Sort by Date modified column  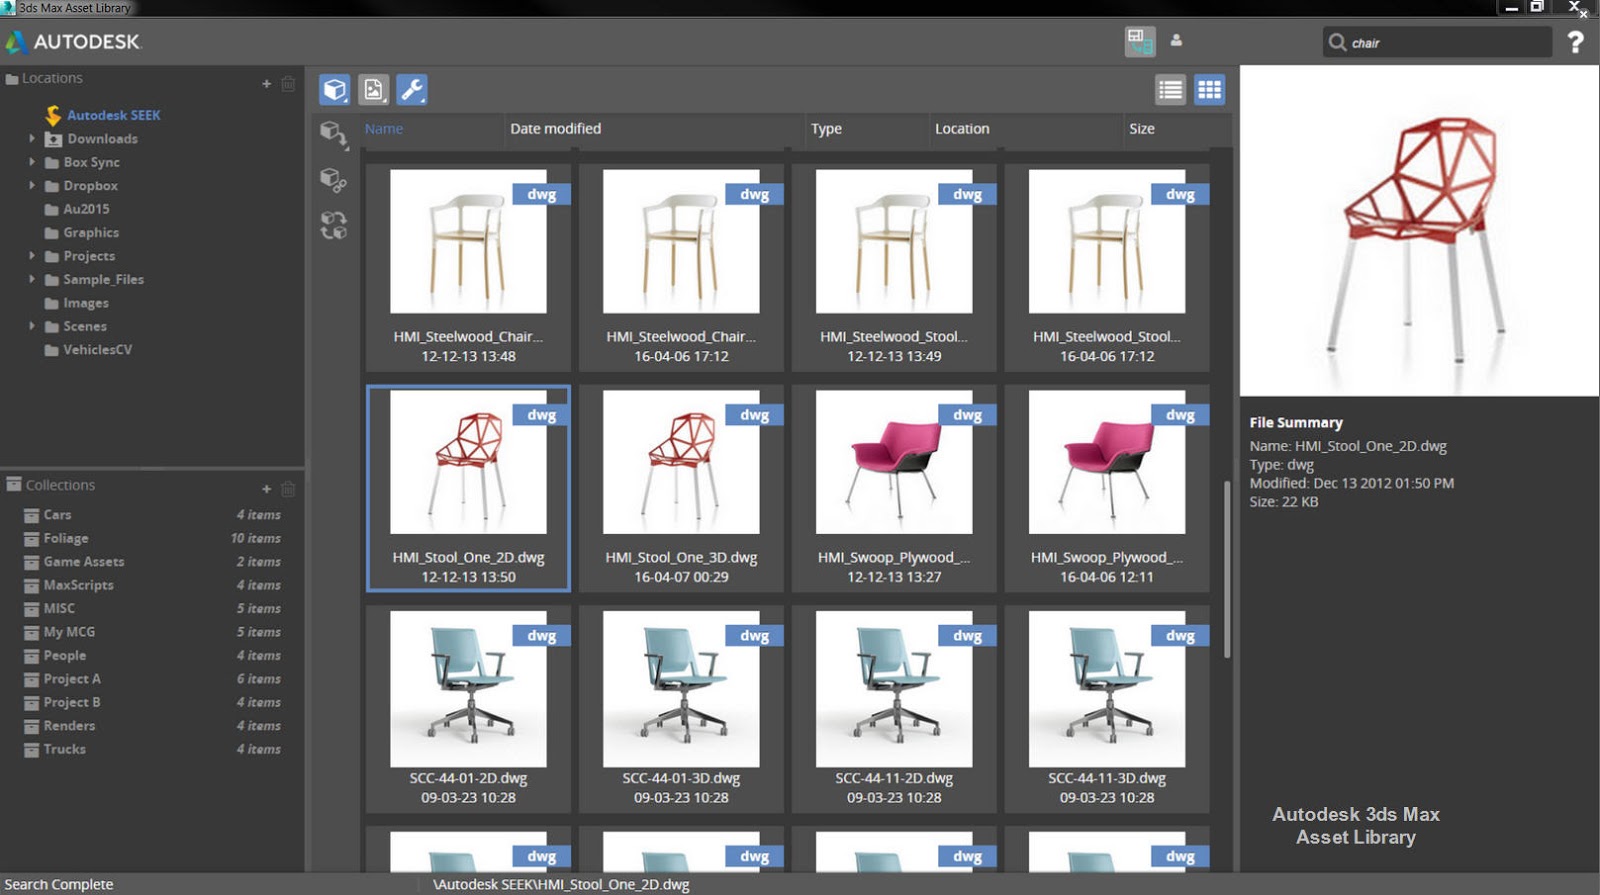(x=556, y=129)
